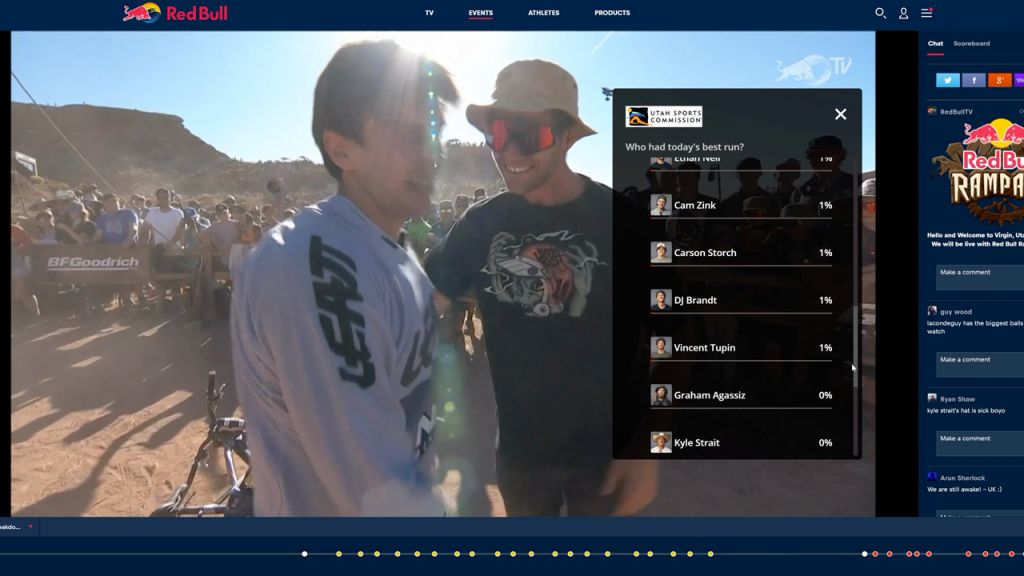The image size is (1024, 576).
Task: Jump to the last yellow timeline marker
Action: (x=711, y=554)
